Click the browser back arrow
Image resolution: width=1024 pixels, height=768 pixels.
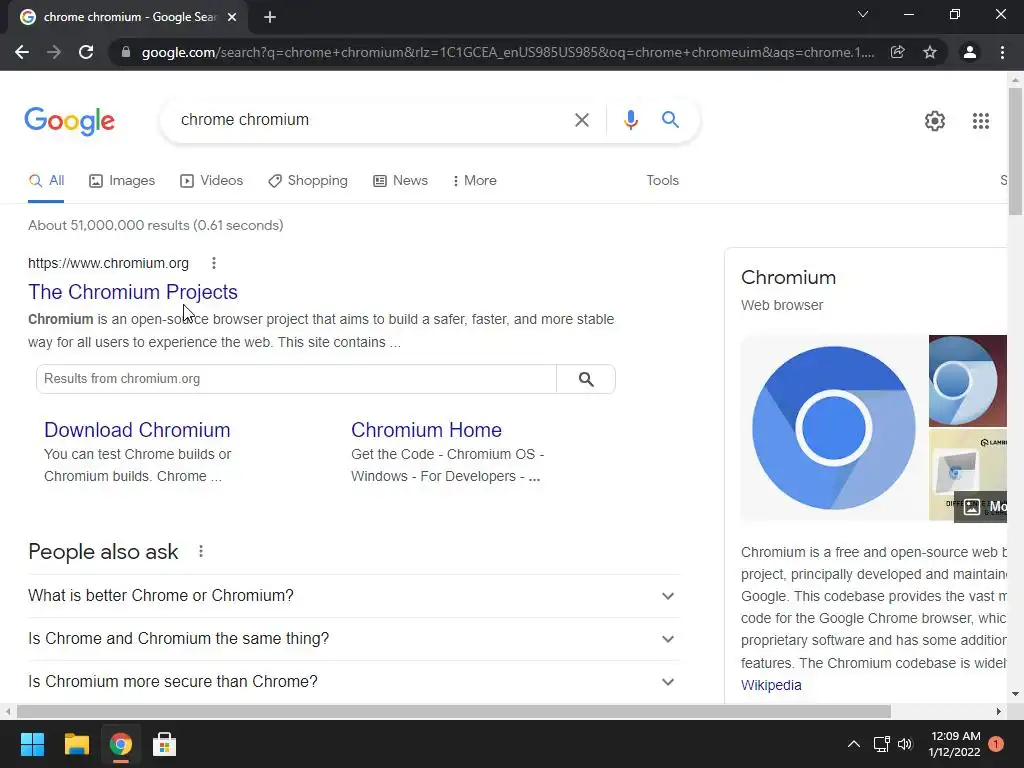tap(22, 52)
